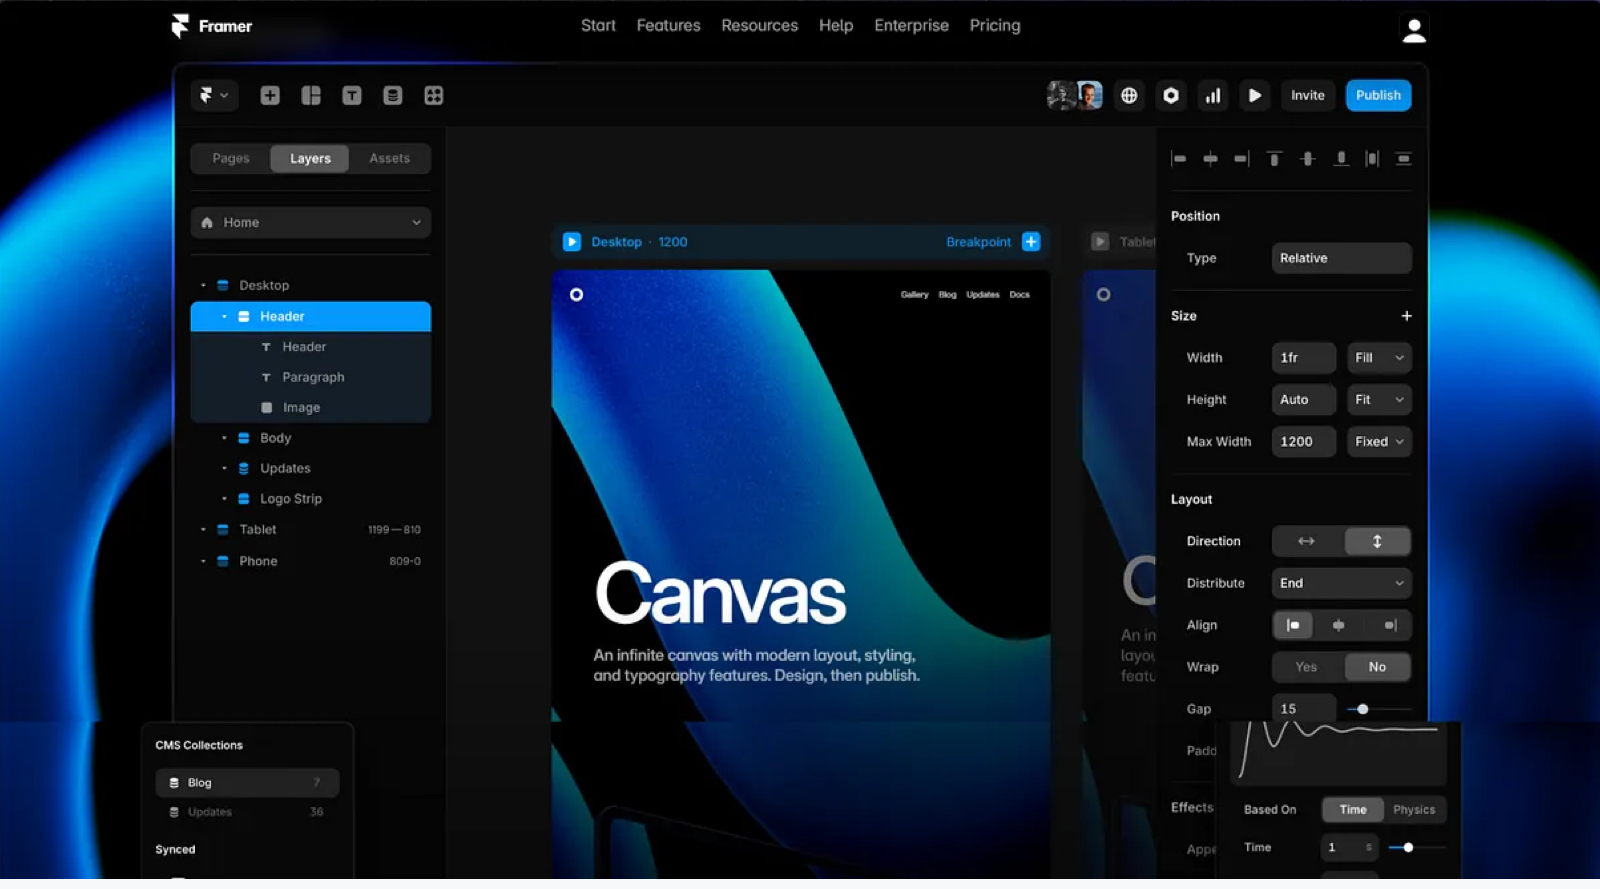This screenshot has width=1600, height=889.
Task: Expand the Logo Strip layer arrow
Action: [224, 498]
